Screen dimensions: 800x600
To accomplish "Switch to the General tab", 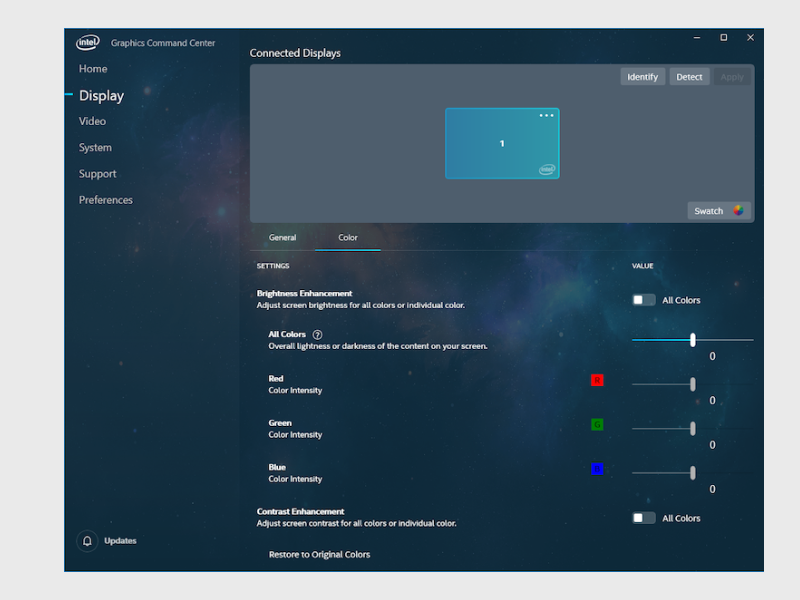I will click(x=282, y=238).
